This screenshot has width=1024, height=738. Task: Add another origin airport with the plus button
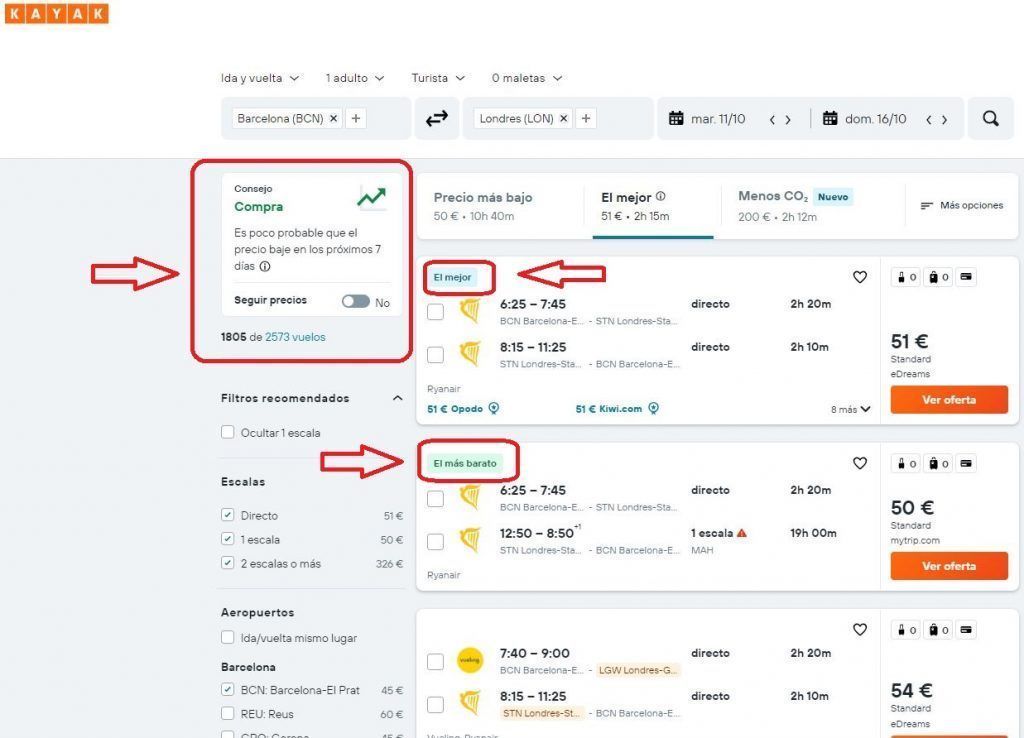click(356, 118)
